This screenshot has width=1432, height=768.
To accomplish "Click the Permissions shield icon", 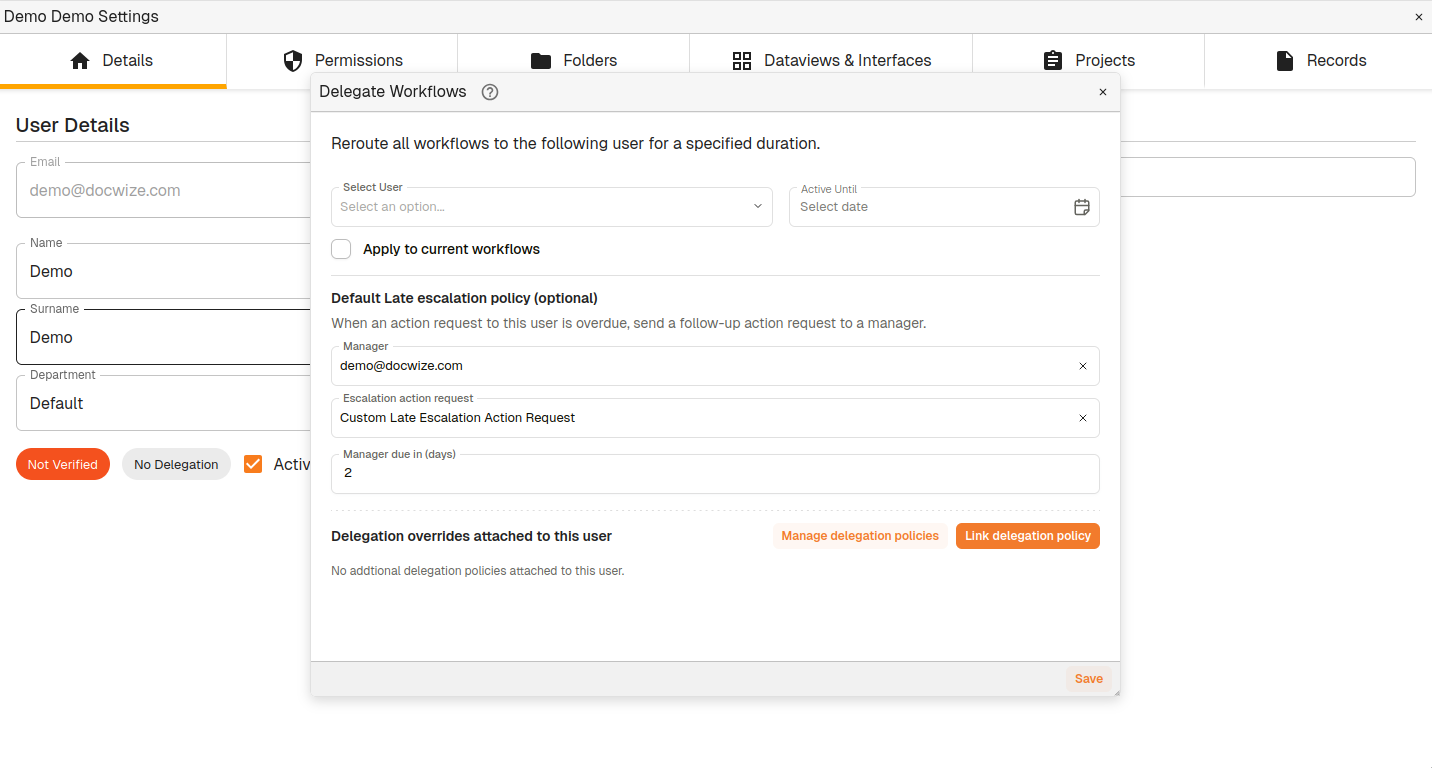I will (x=293, y=61).
